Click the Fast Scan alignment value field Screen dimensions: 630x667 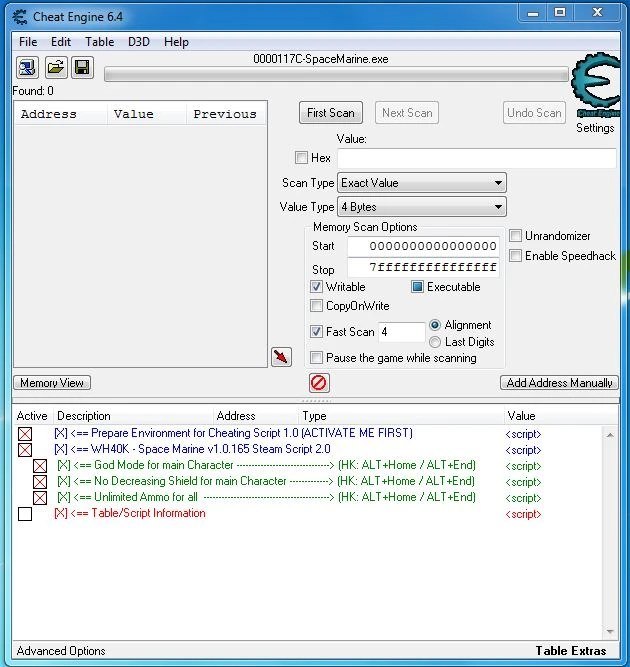click(401, 332)
